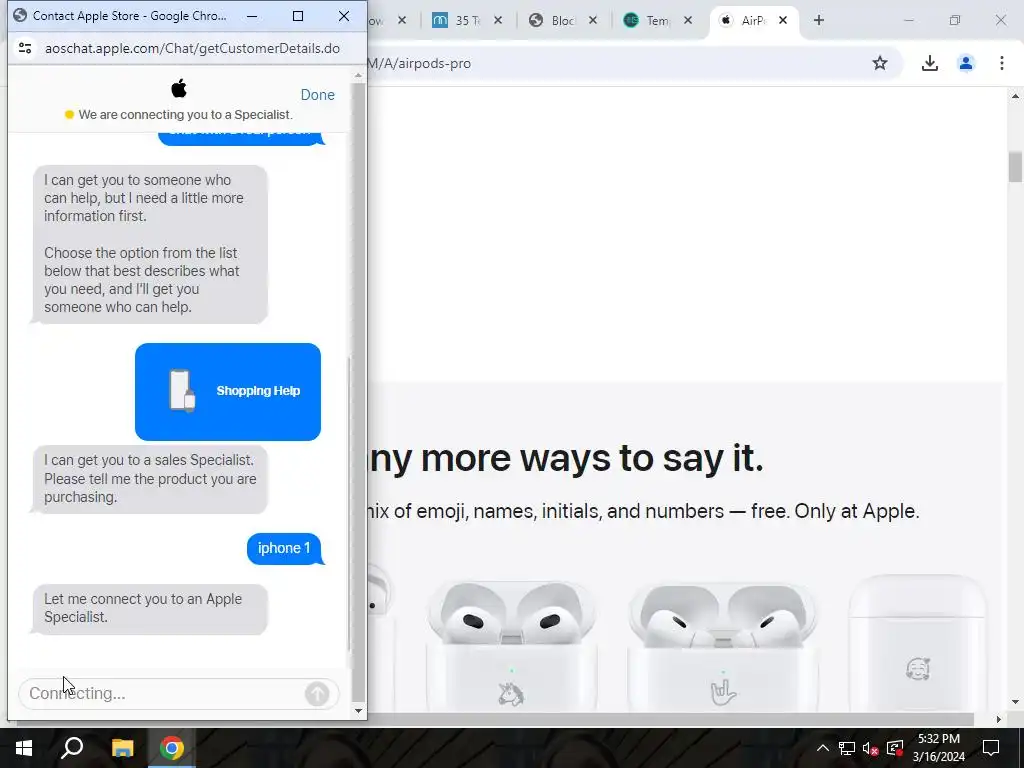Bookmark this page with the star icon

[880, 63]
